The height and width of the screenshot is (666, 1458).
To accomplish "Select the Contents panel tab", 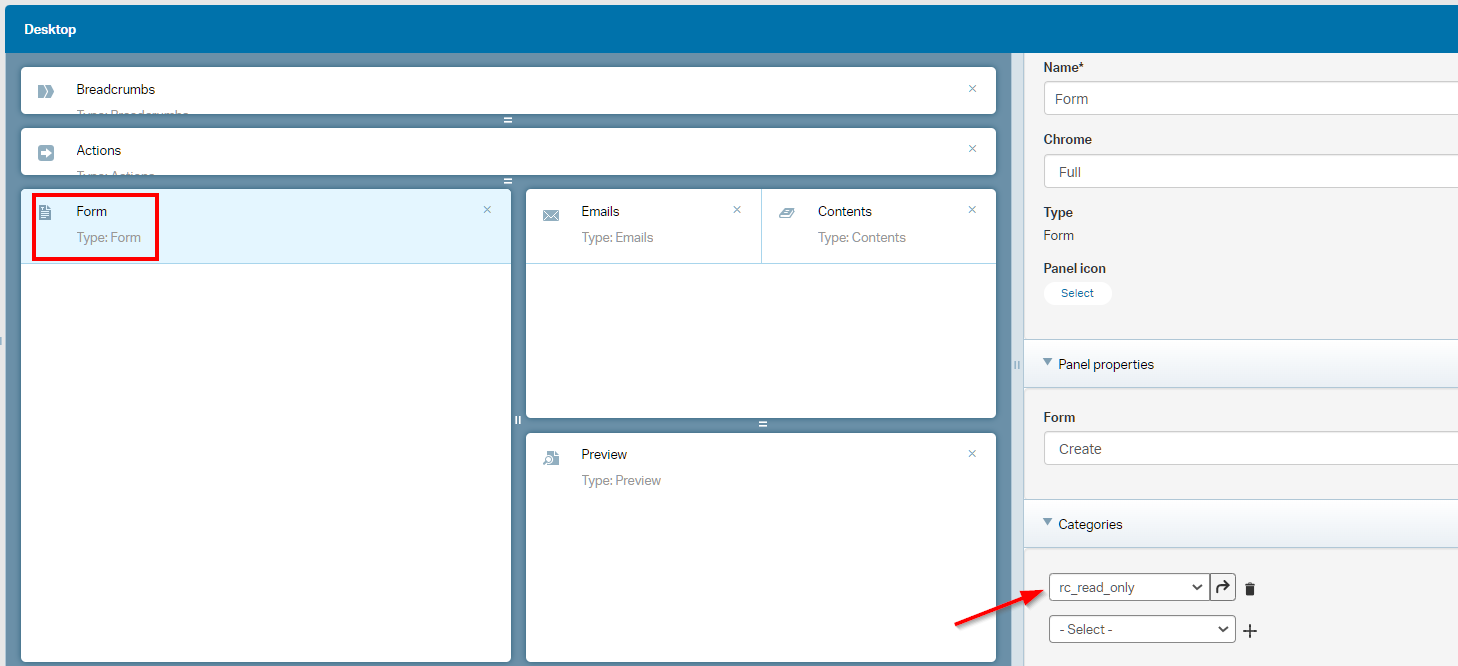I will [845, 212].
